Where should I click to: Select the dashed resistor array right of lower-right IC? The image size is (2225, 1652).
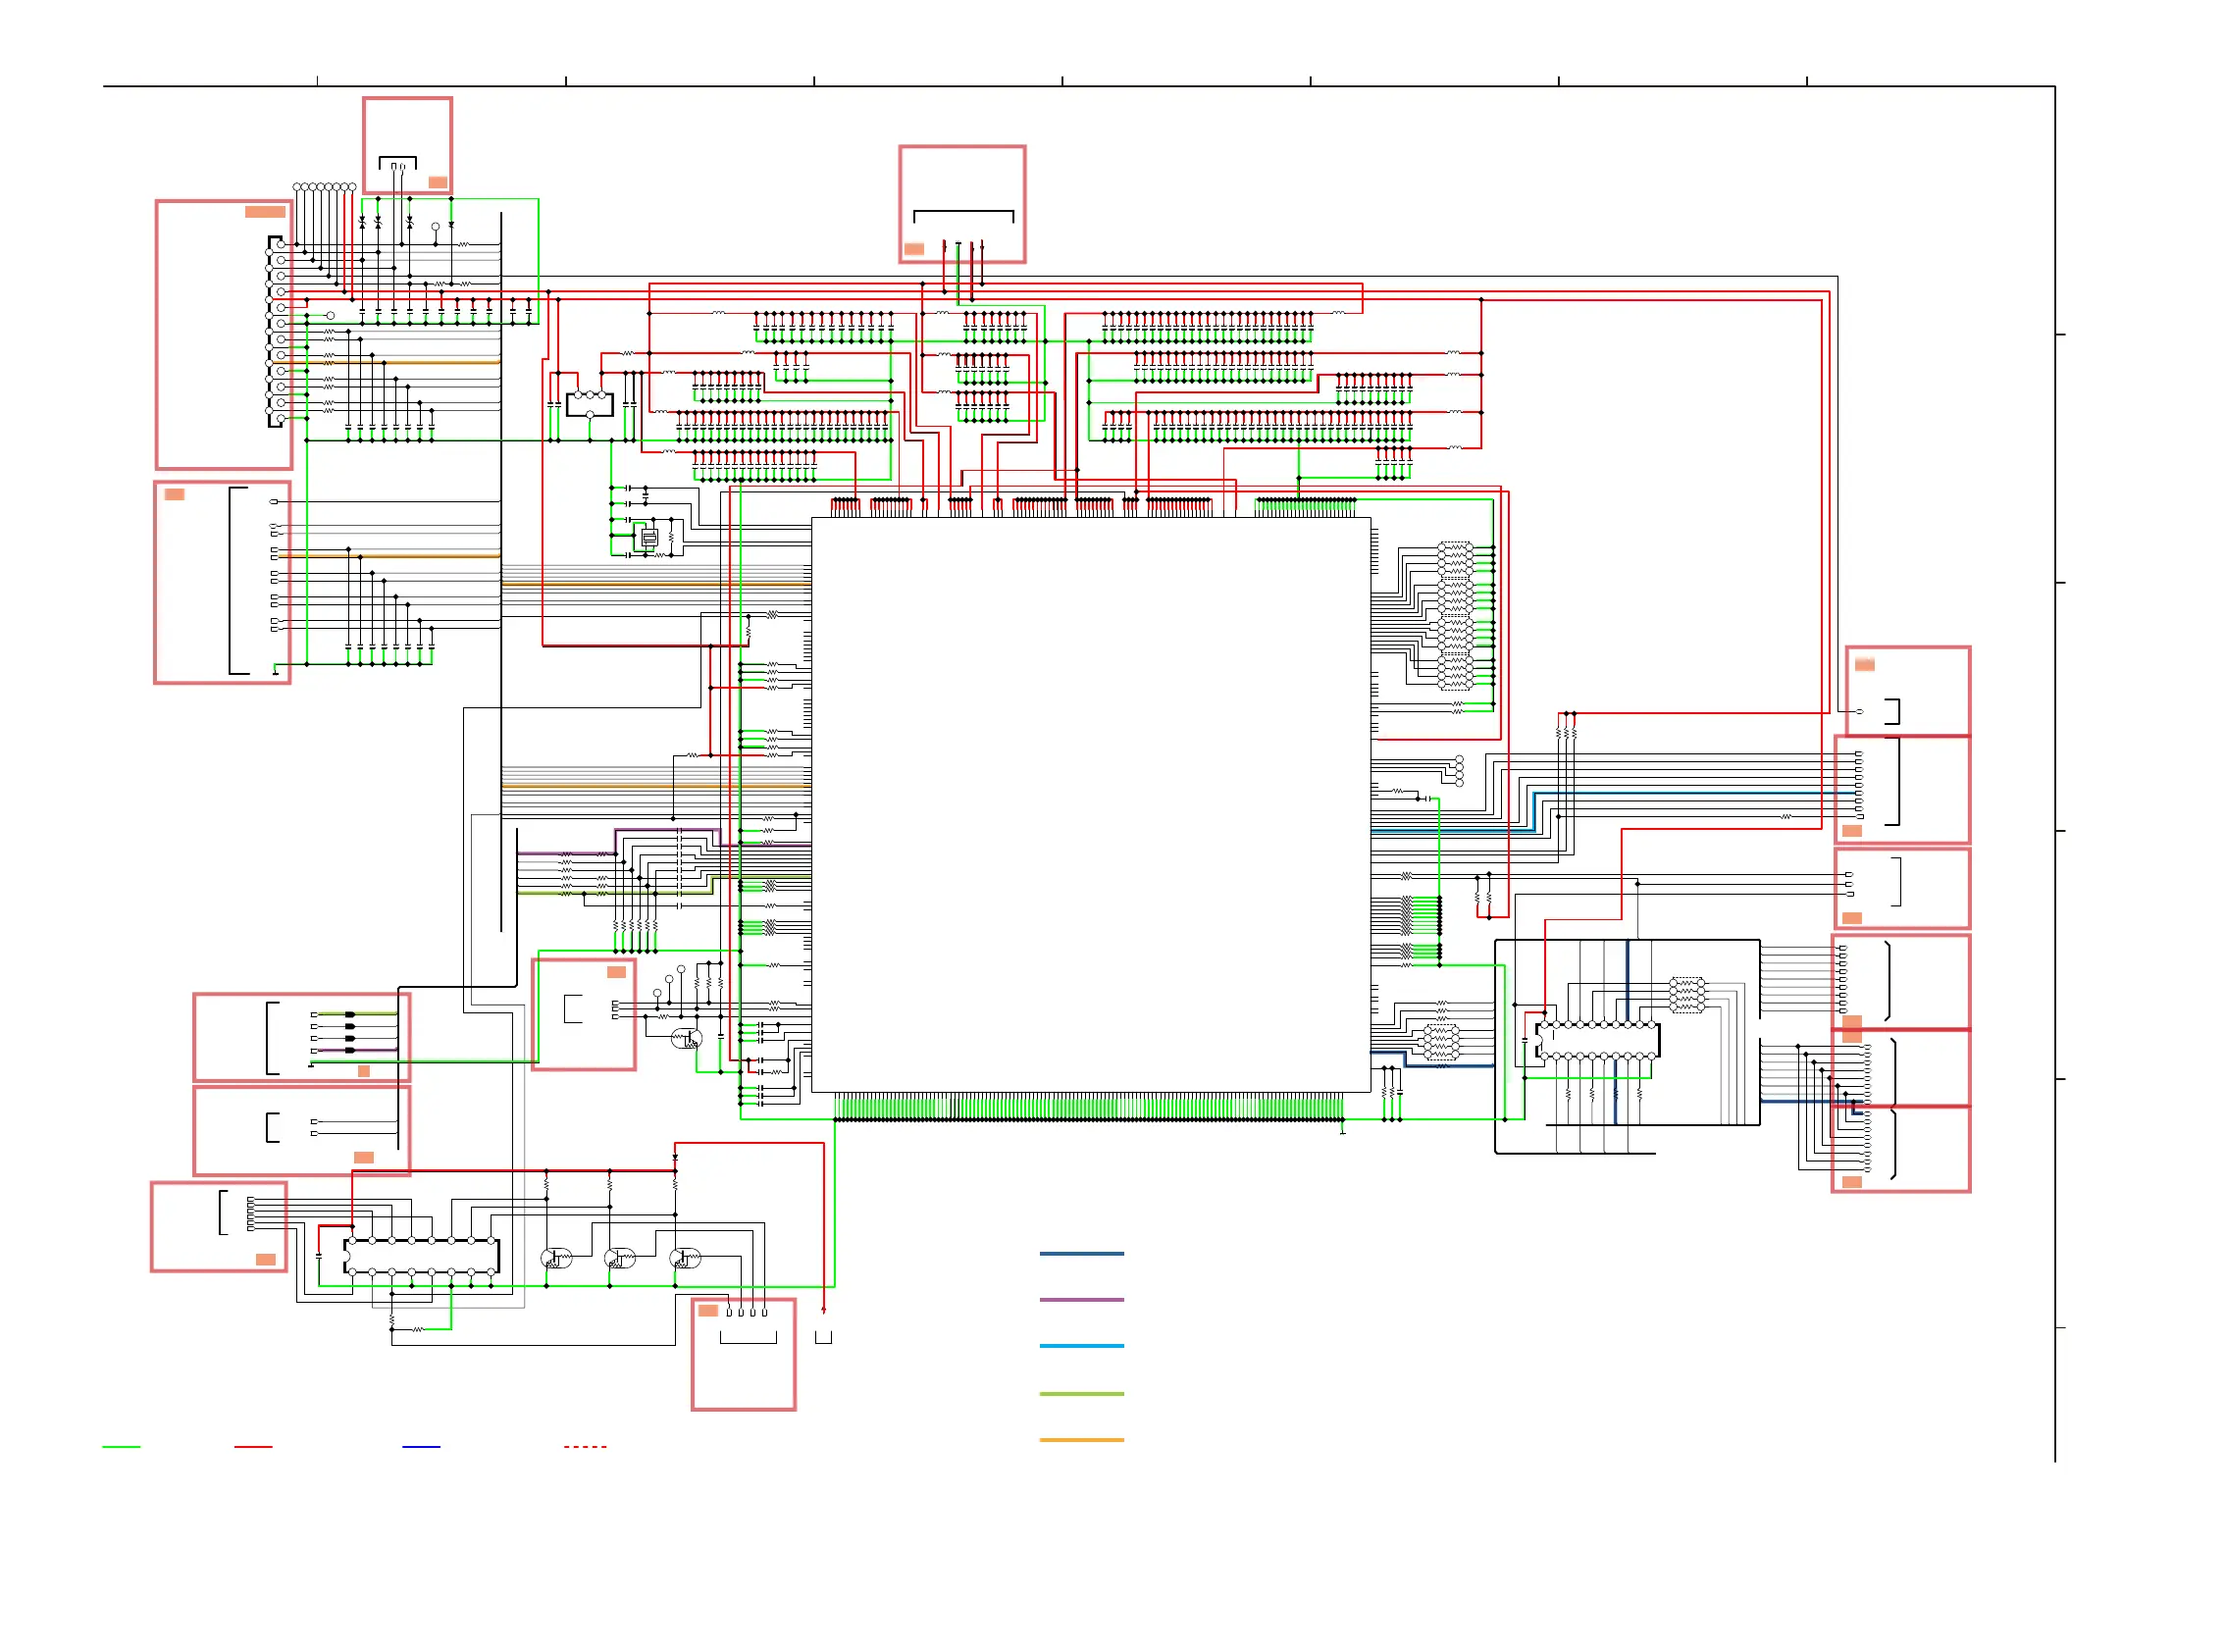tap(1686, 995)
